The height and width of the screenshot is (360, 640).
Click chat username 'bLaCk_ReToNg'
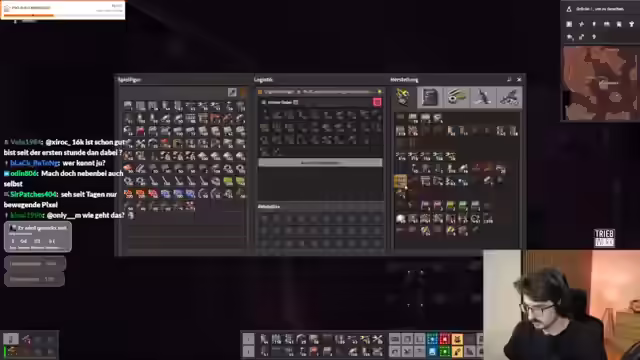(35, 163)
